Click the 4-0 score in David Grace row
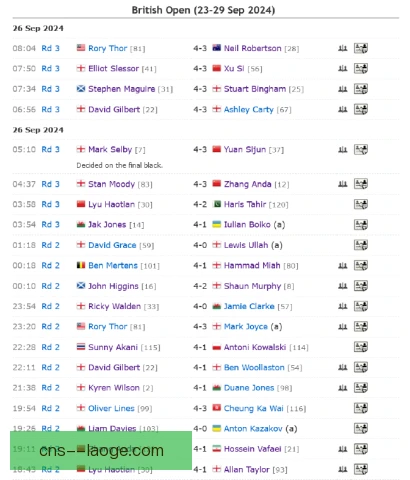This screenshot has height=480, width=410. coord(200,245)
